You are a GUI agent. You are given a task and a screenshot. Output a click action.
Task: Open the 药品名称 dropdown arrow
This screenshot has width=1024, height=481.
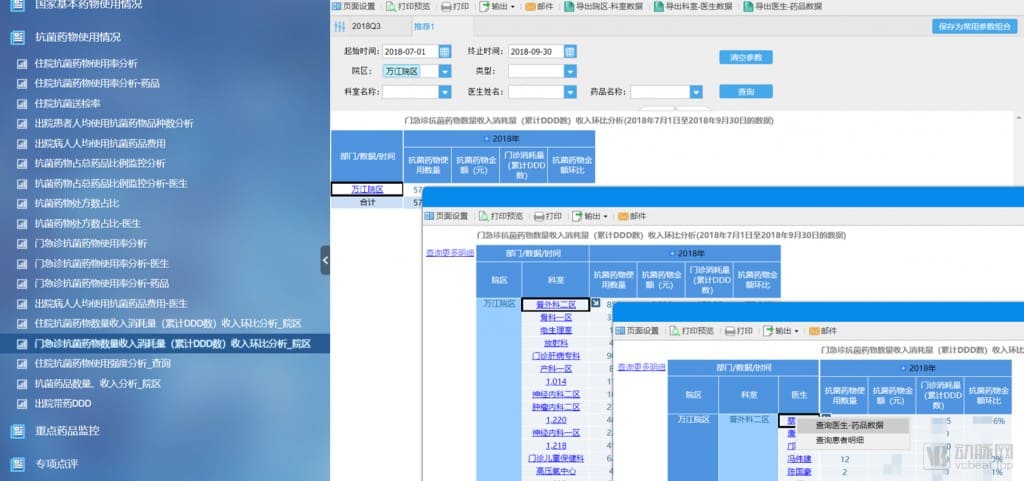pyautogui.click(x=696, y=92)
